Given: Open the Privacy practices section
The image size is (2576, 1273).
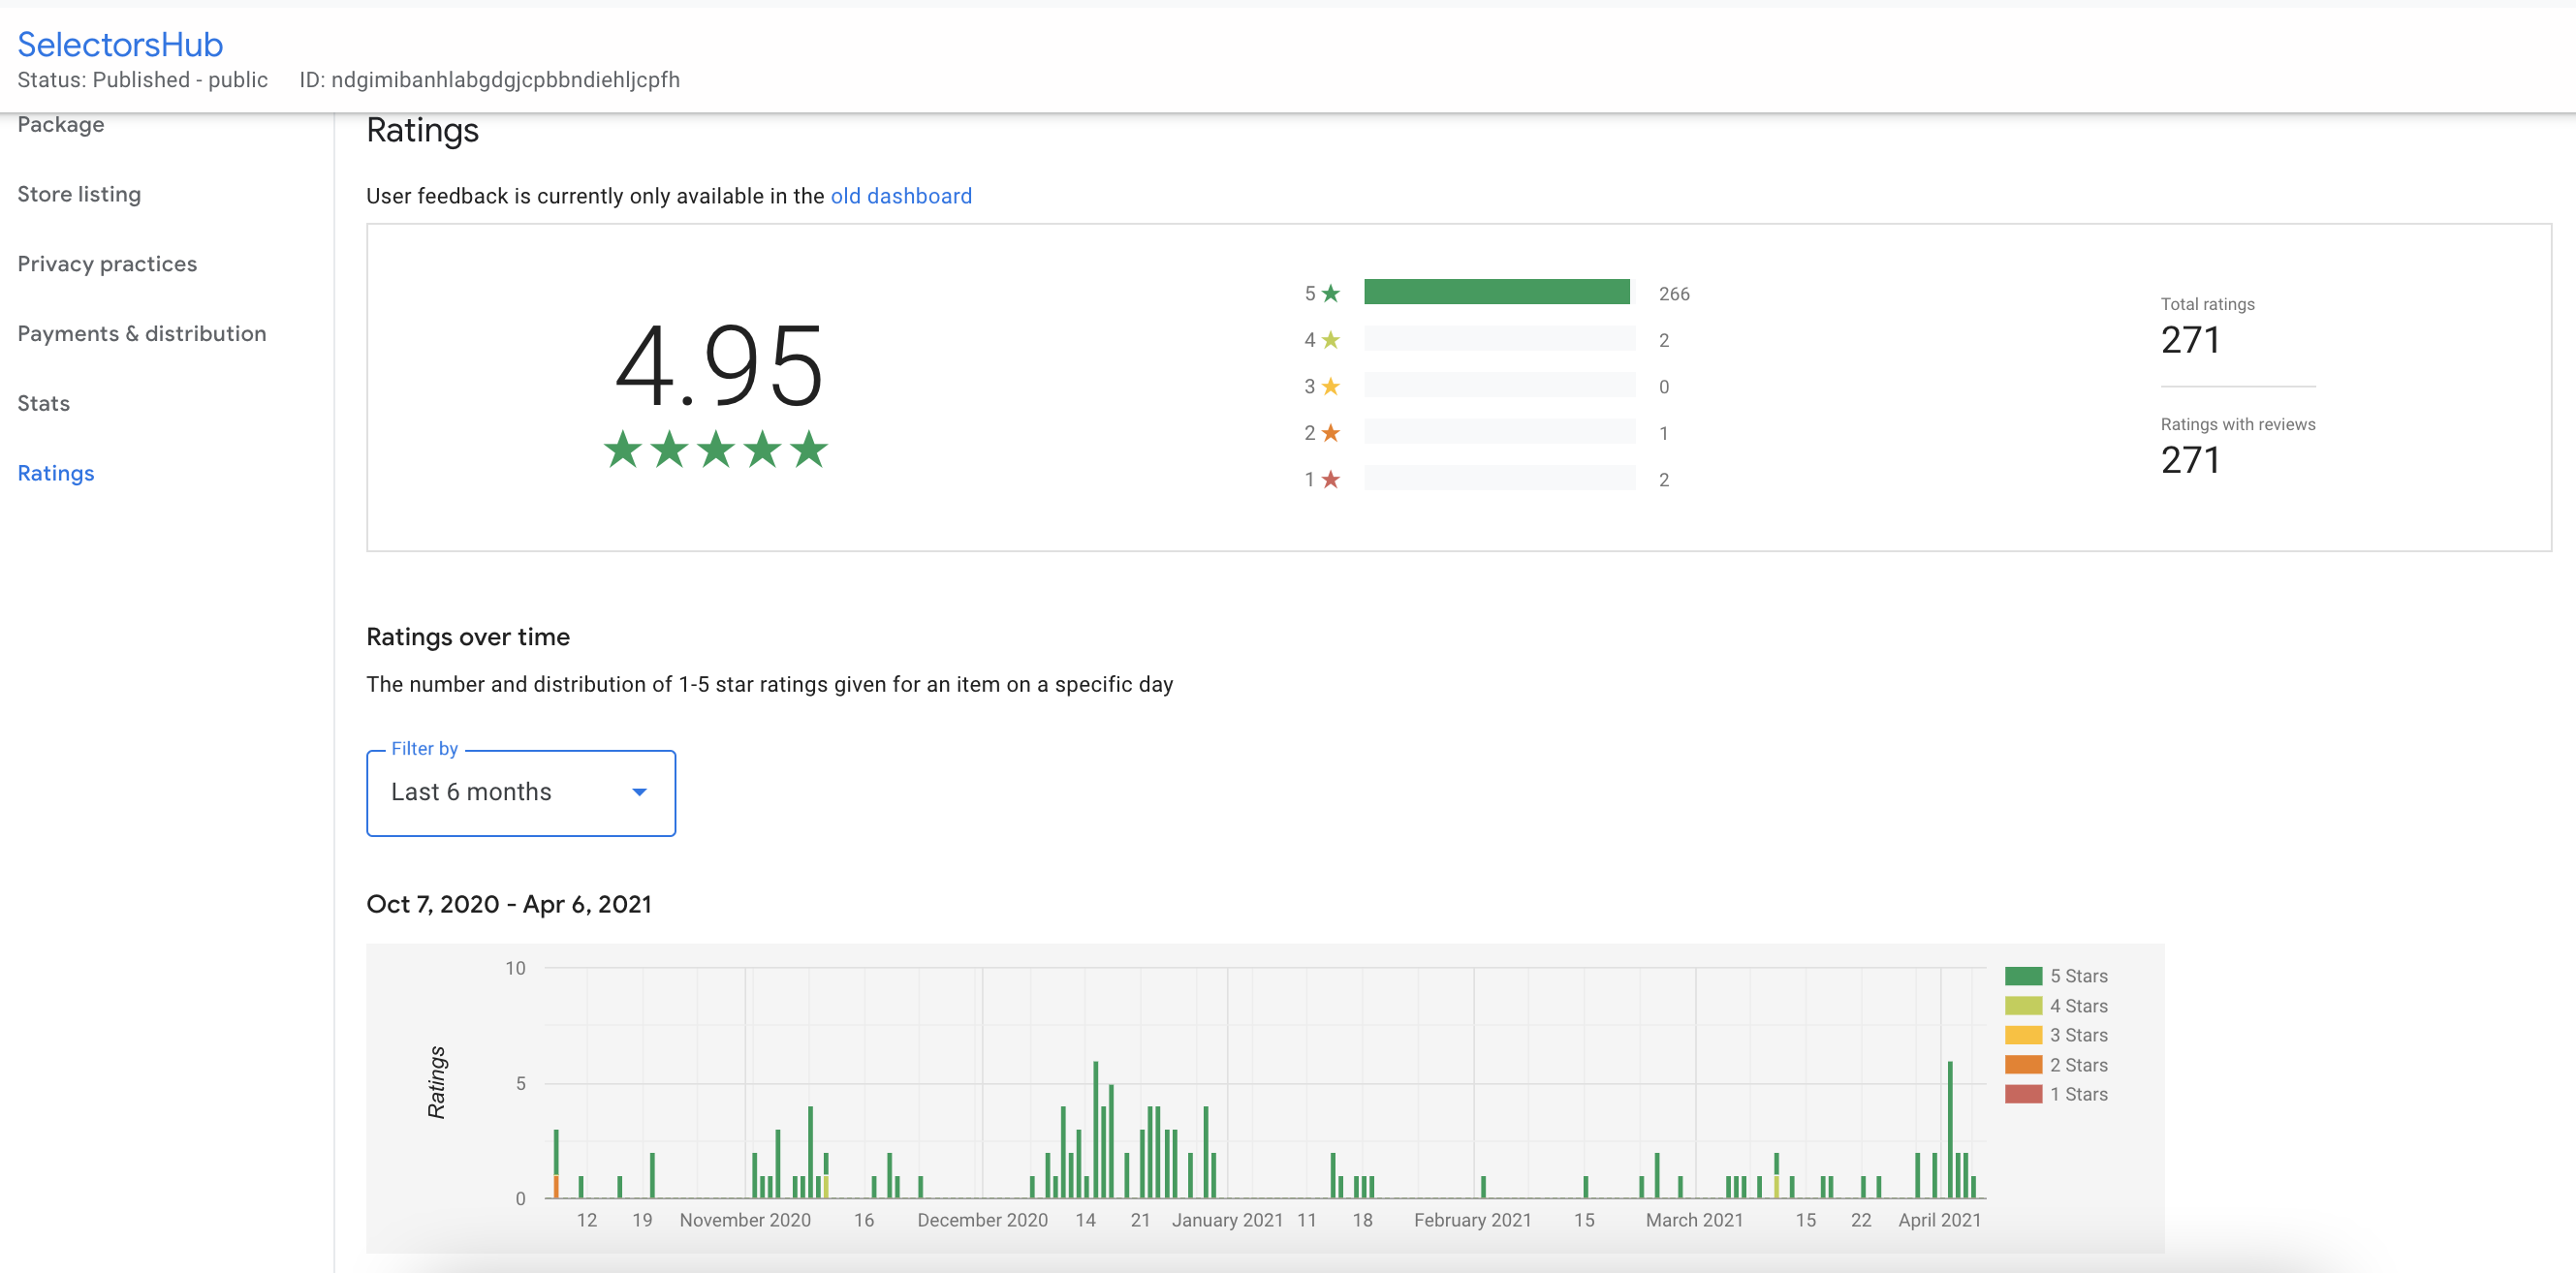Looking at the screenshot, I should pos(107,264).
